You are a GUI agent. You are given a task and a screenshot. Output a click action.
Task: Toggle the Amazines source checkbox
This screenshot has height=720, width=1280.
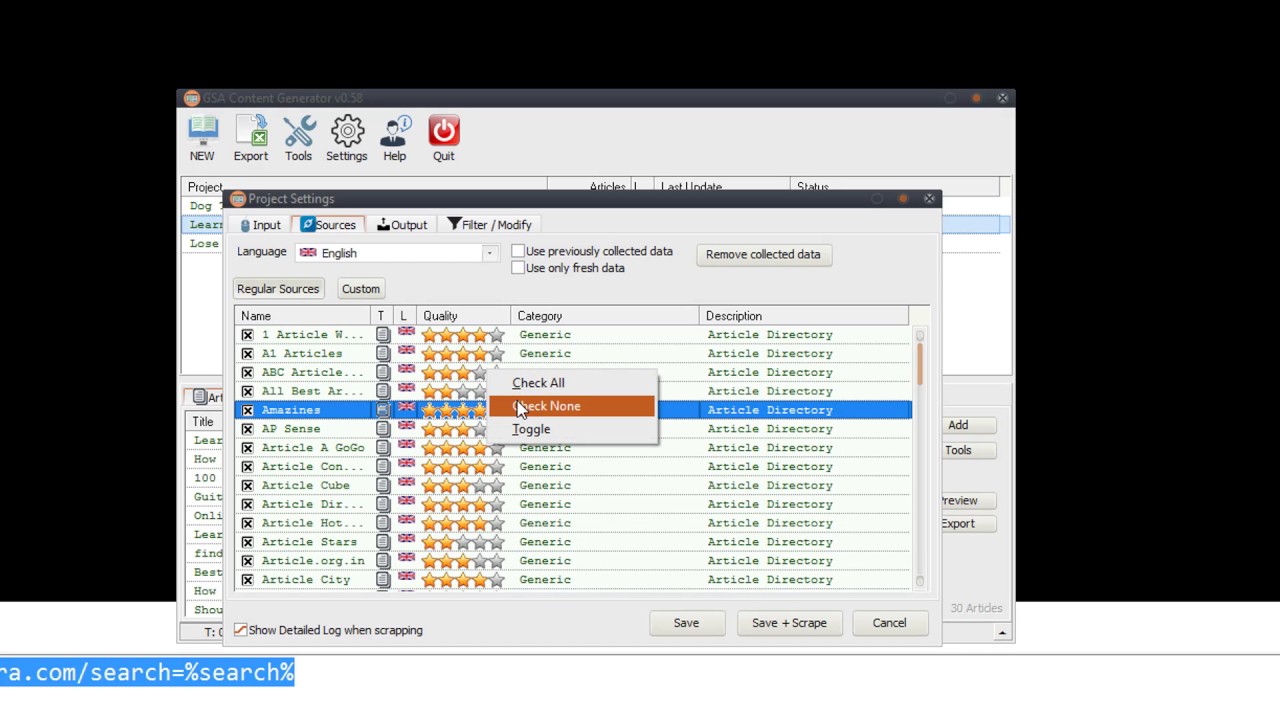point(247,410)
